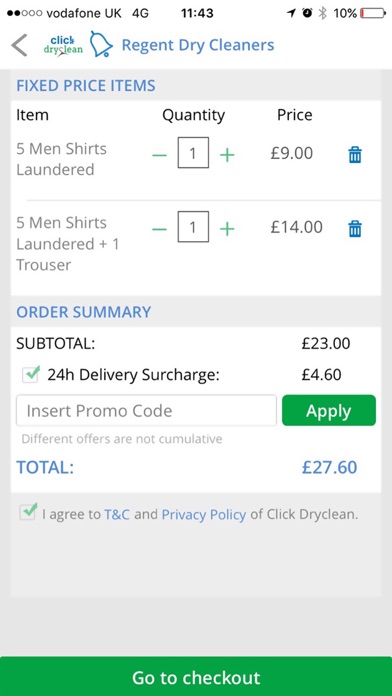Toggle 24h Delivery Surcharge checkbox
The width and height of the screenshot is (392, 696).
pos(30,375)
